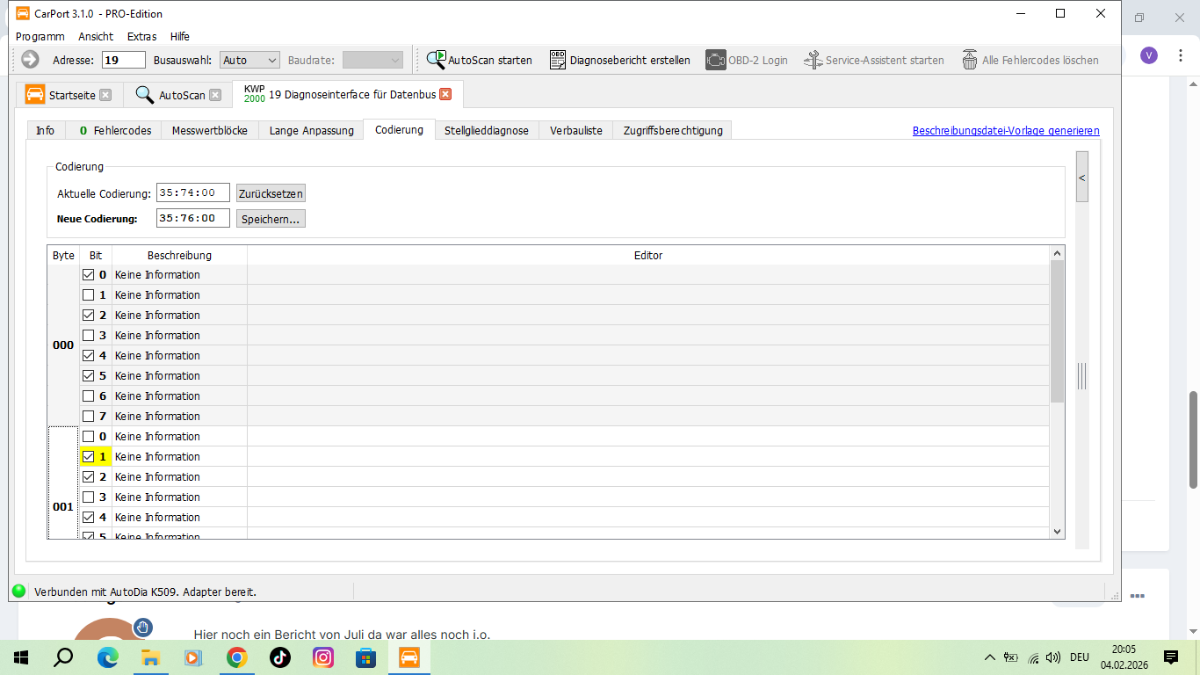Close the Startseite tab with its X
1200x675 pixels.
[105, 95]
